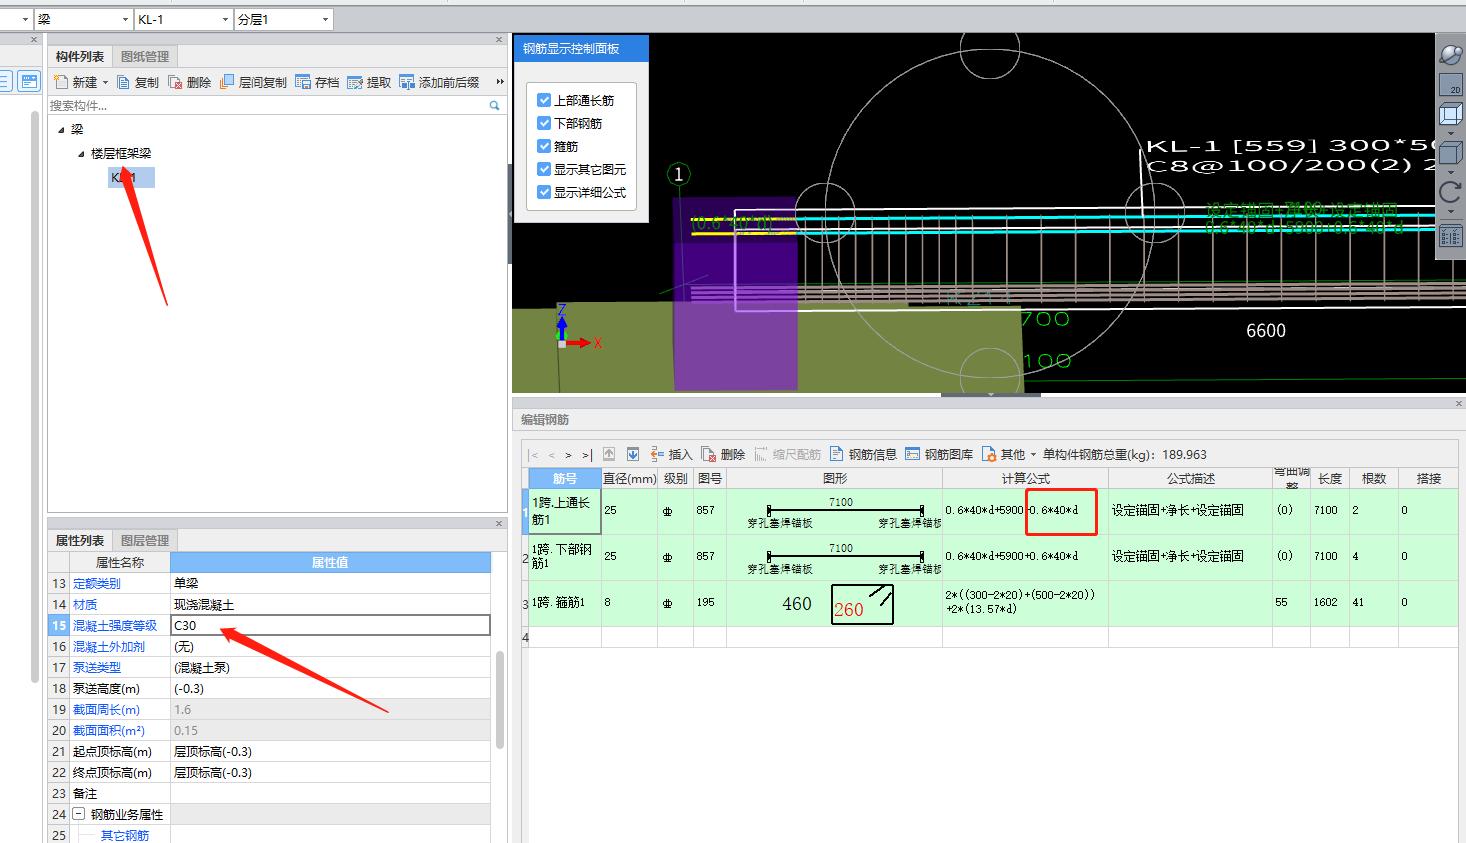Go to last rebar record
Screen dimensions: 1466x843
587,455
